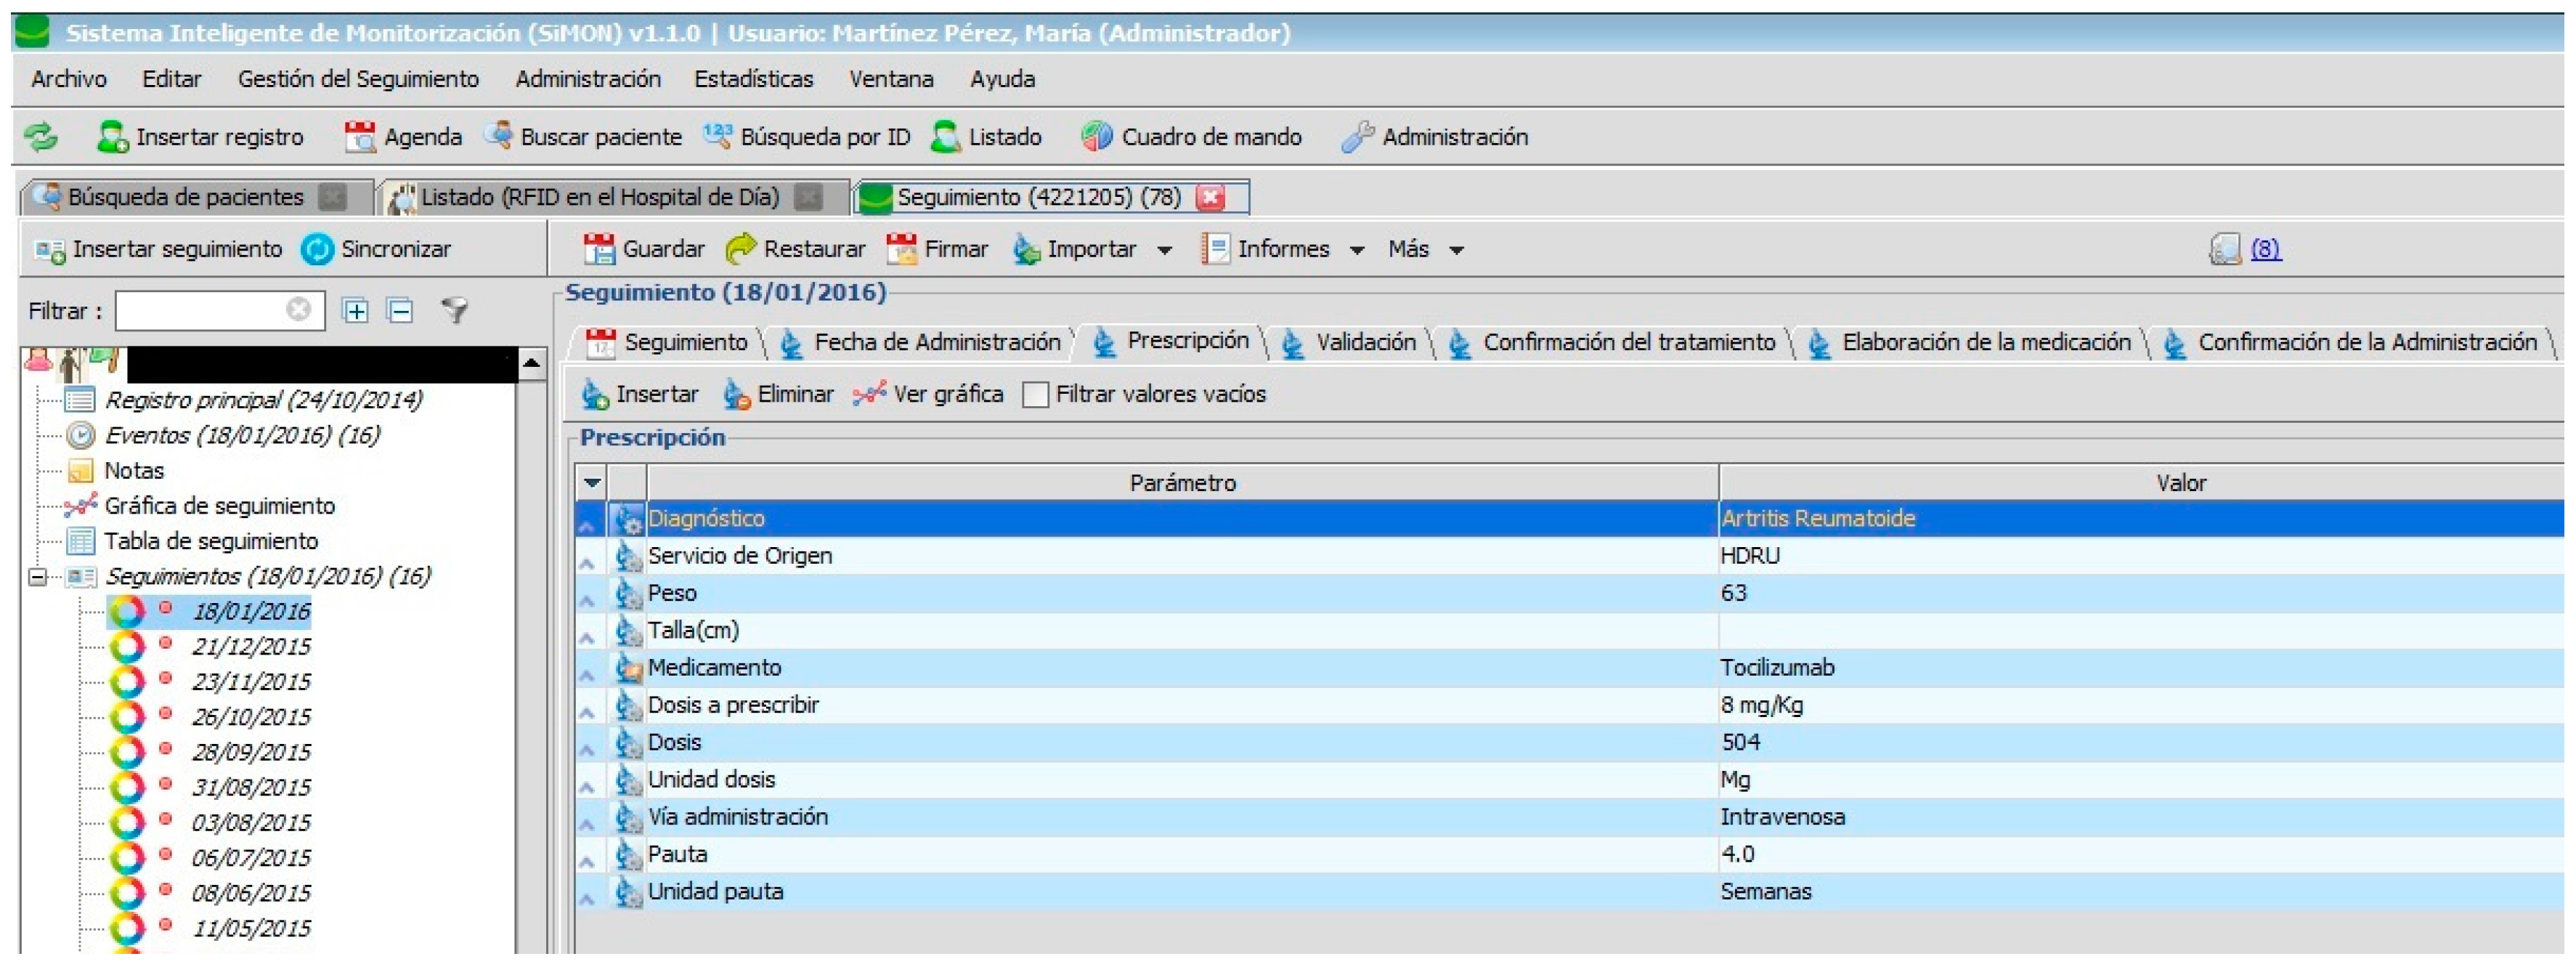The image size is (2576, 967).
Task: Open the Importar dropdown arrow
Action: click(1164, 251)
